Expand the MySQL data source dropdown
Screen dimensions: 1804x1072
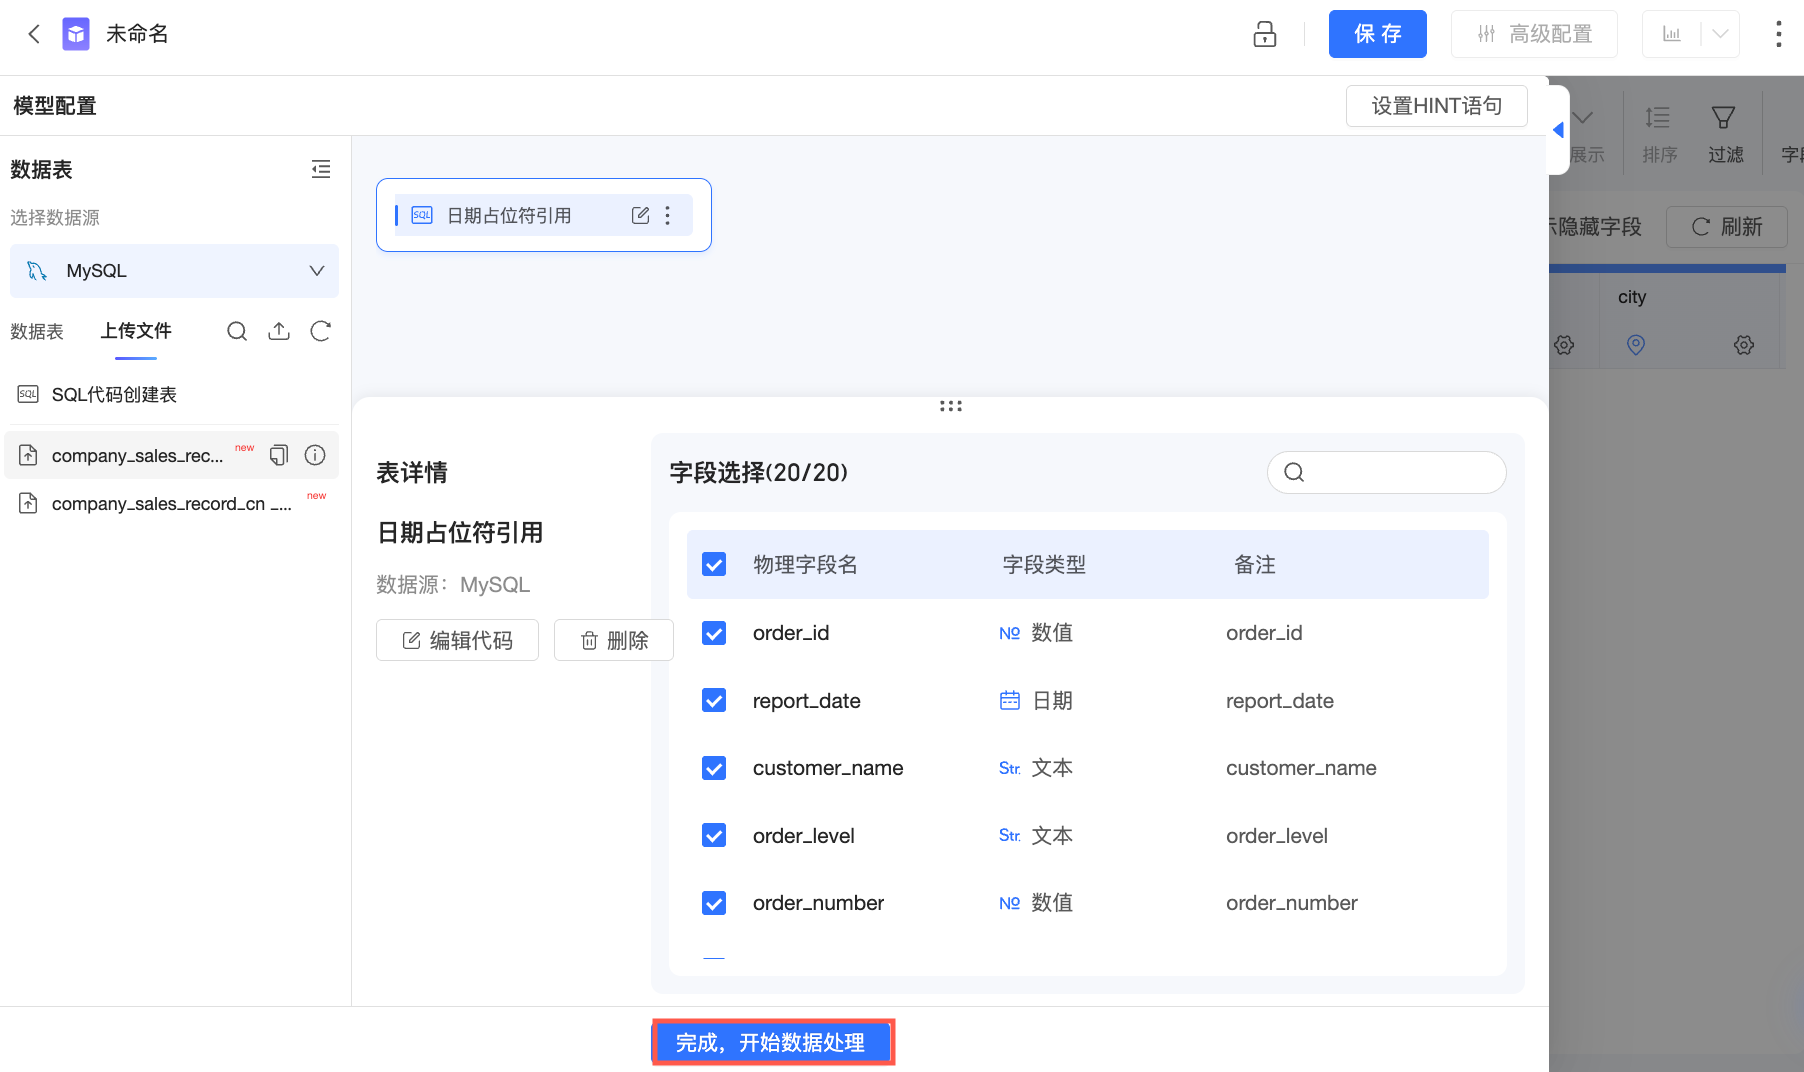pyautogui.click(x=317, y=271)
